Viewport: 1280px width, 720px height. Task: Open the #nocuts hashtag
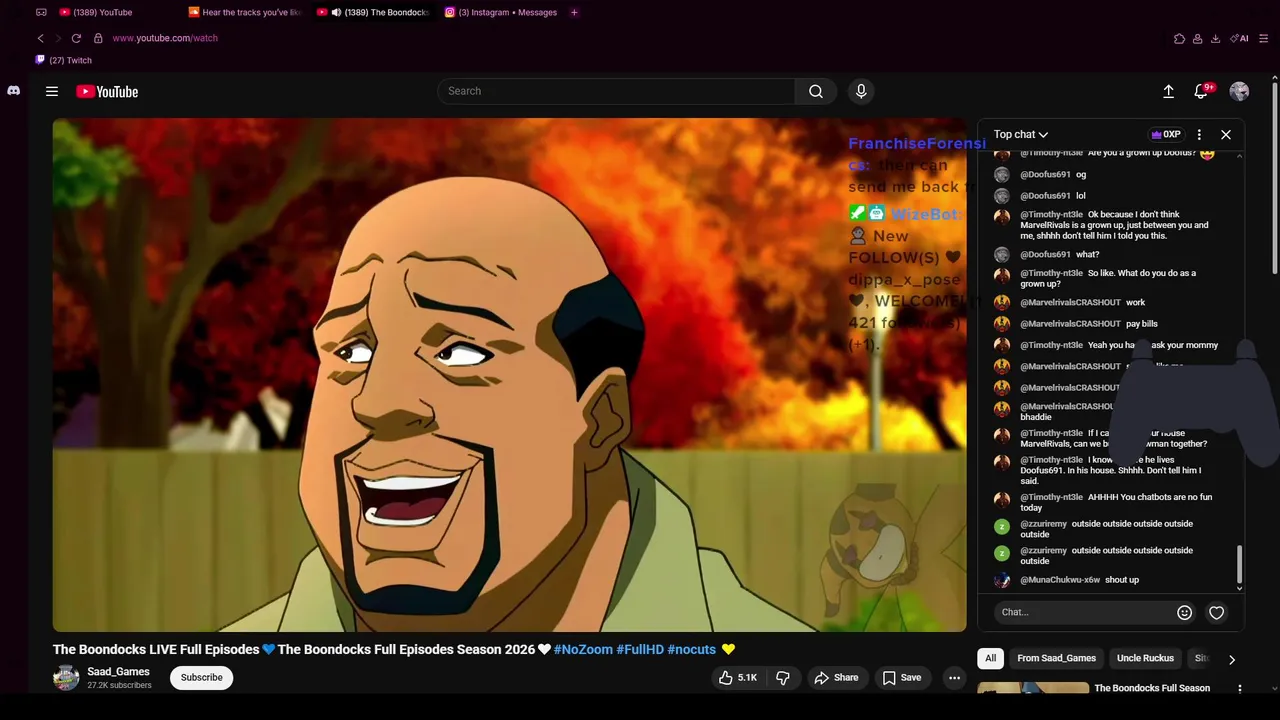[692, 649]
